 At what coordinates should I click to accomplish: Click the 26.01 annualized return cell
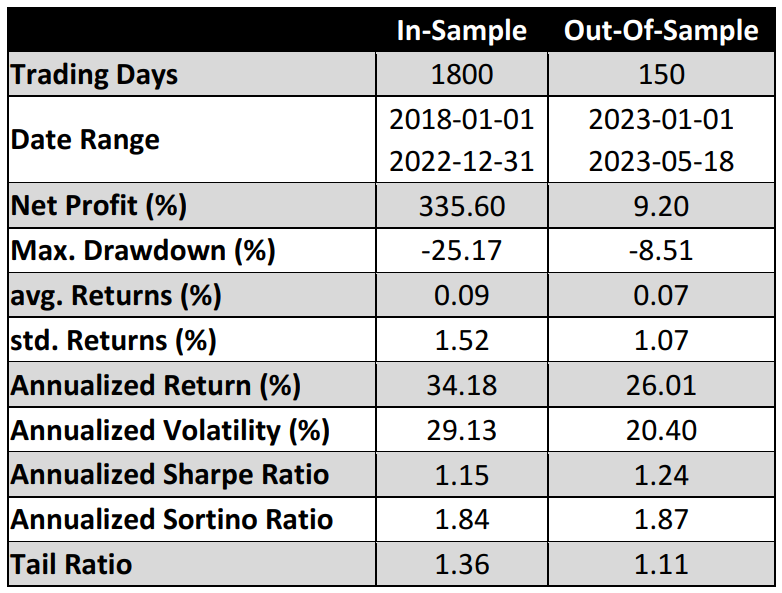661,385
